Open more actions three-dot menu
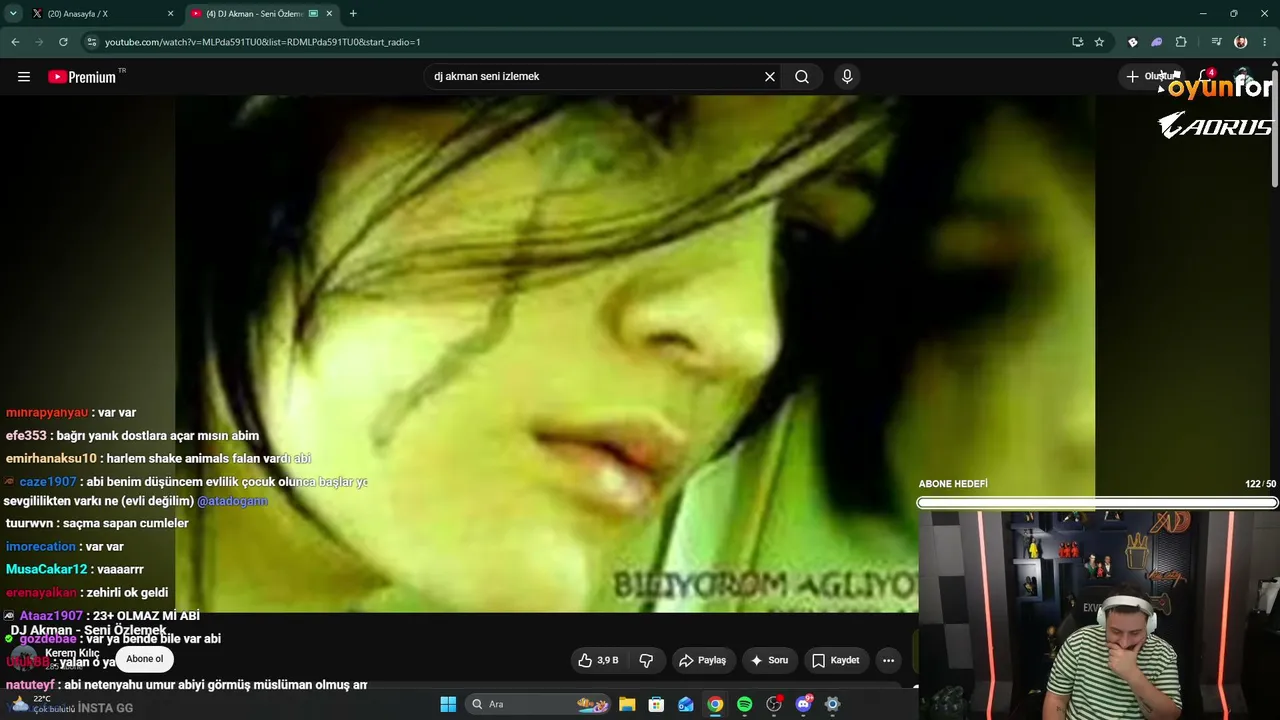This screenshot has height=720, width=1280. tap(888, 660)
